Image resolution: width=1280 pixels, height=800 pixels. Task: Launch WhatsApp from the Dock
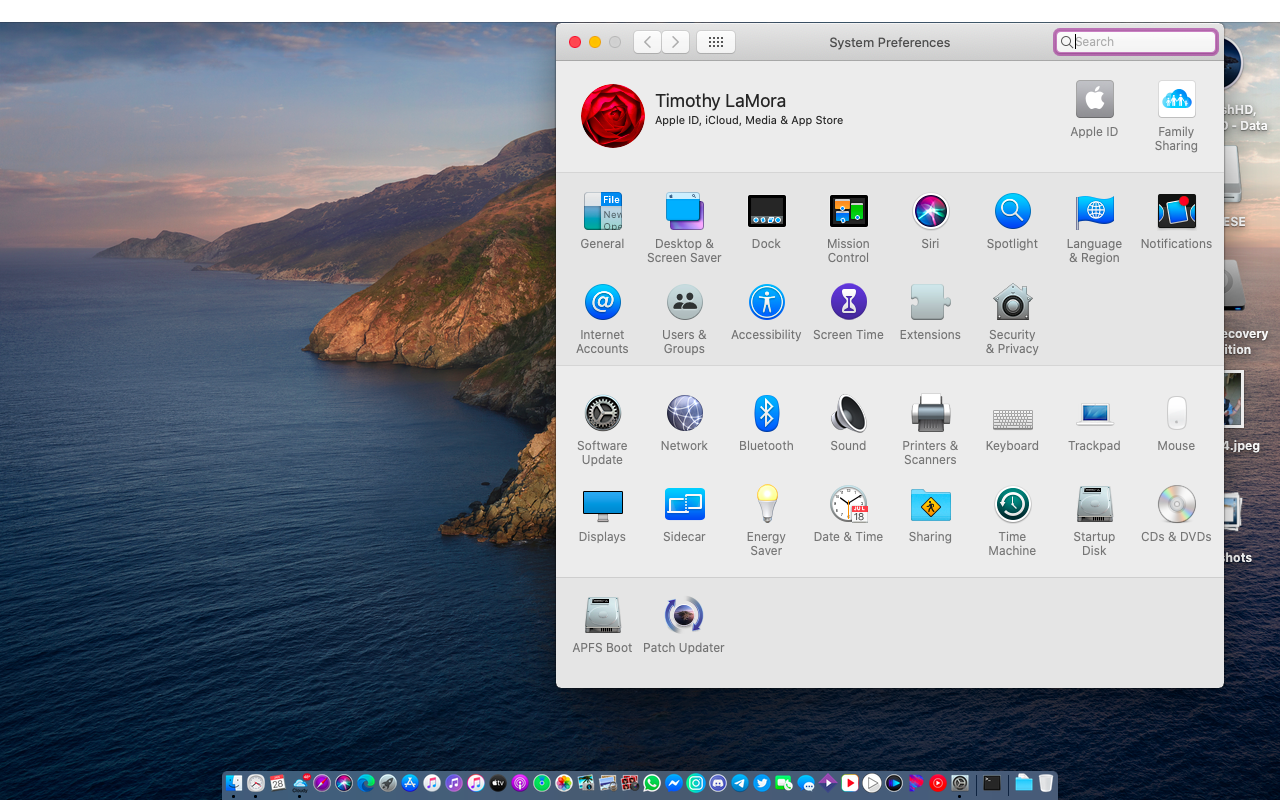tap(652, 783)
